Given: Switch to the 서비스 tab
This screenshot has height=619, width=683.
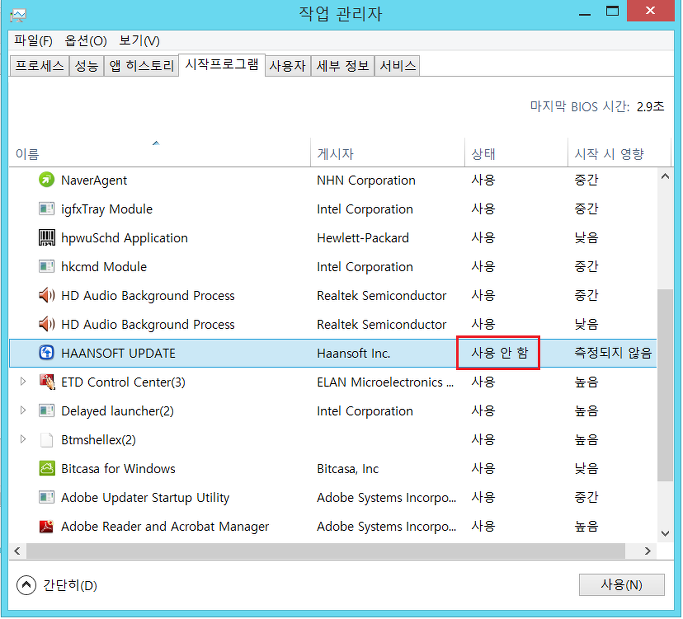Looking at the screenshot, I should coord(397,66).
